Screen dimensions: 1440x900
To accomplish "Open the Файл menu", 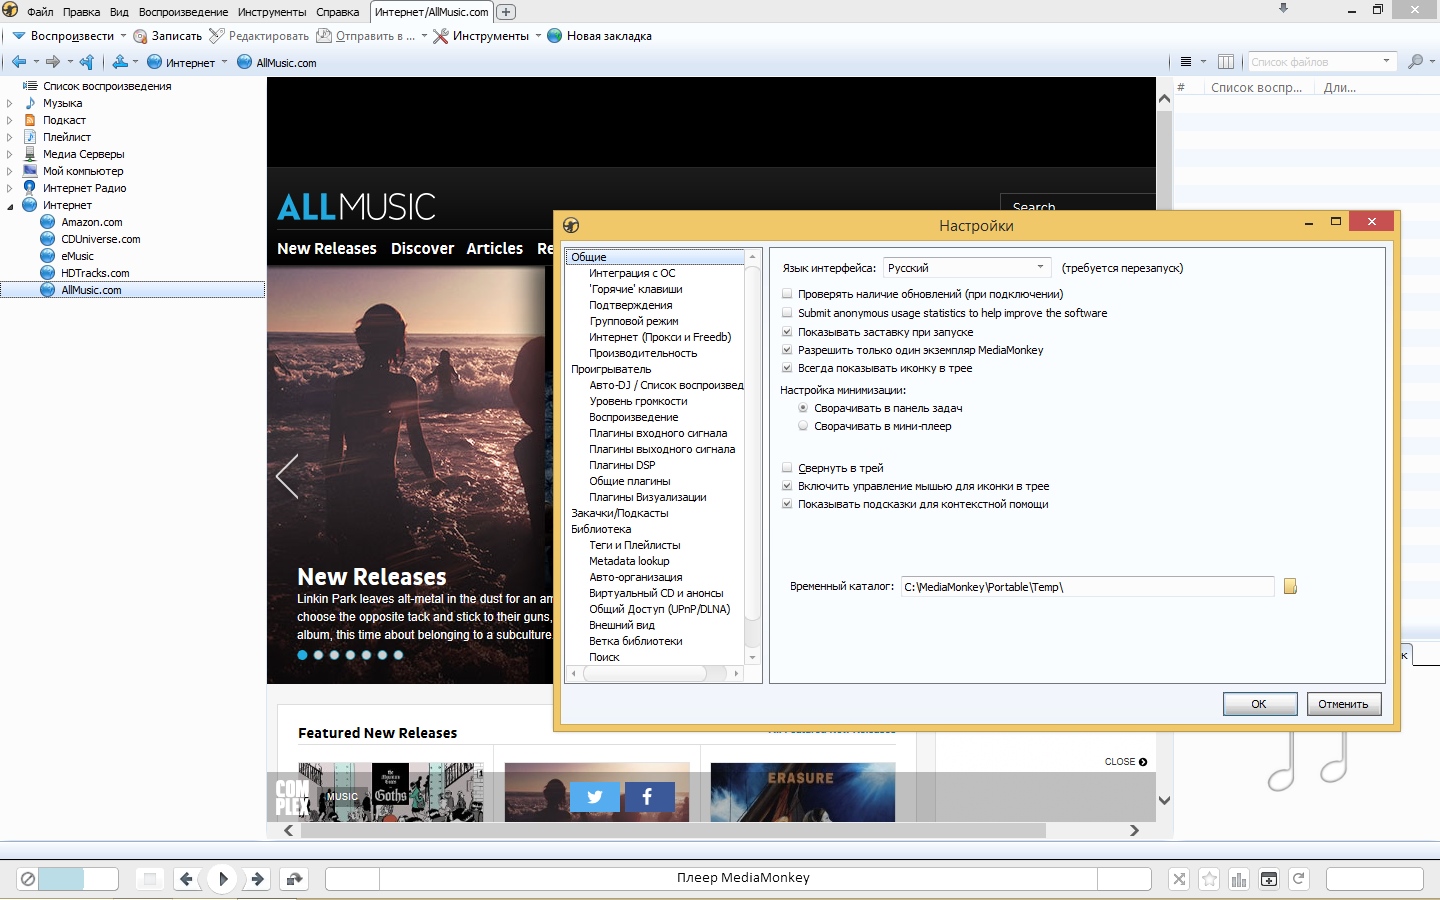I will tap(40, 12).
